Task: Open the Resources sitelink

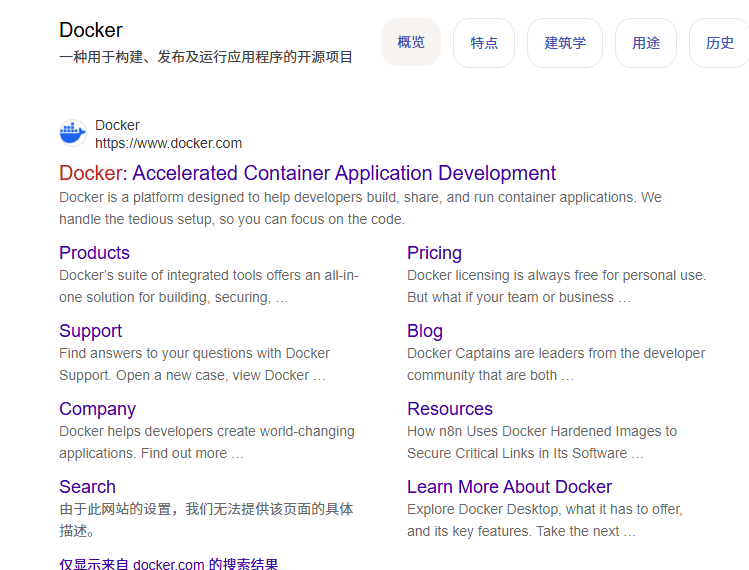Action: [449, 409]
